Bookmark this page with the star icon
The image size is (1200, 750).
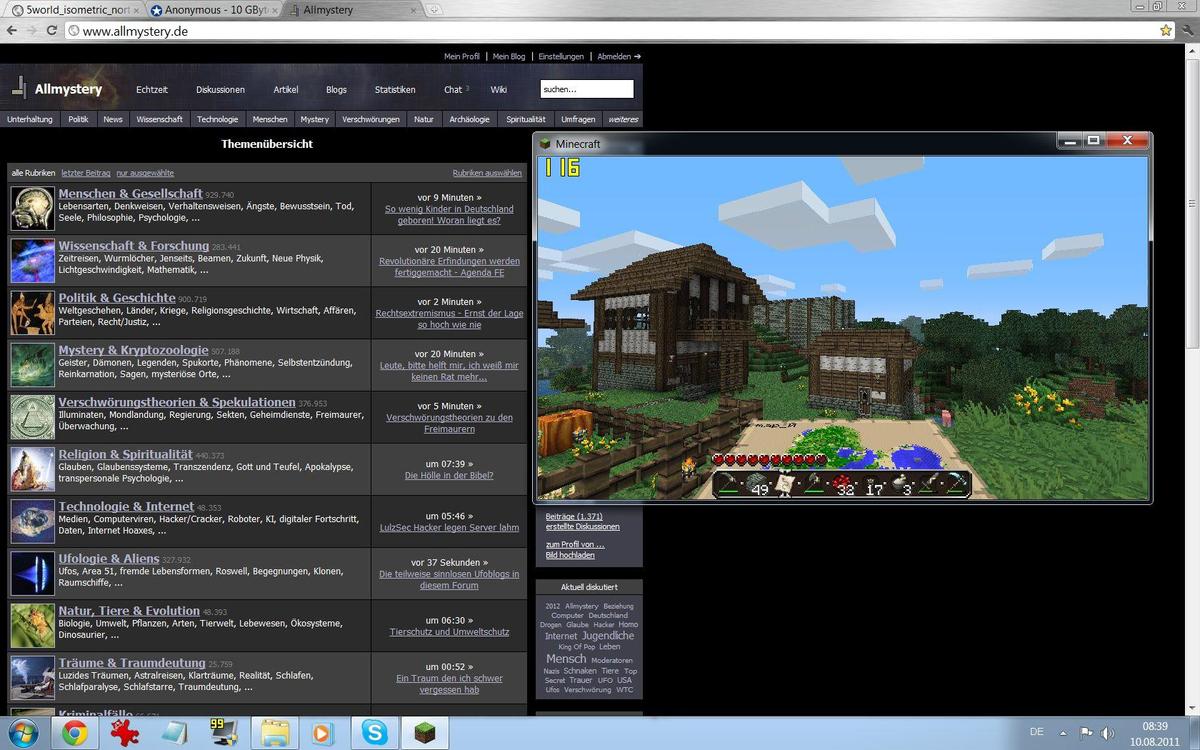pos(1165,31)
